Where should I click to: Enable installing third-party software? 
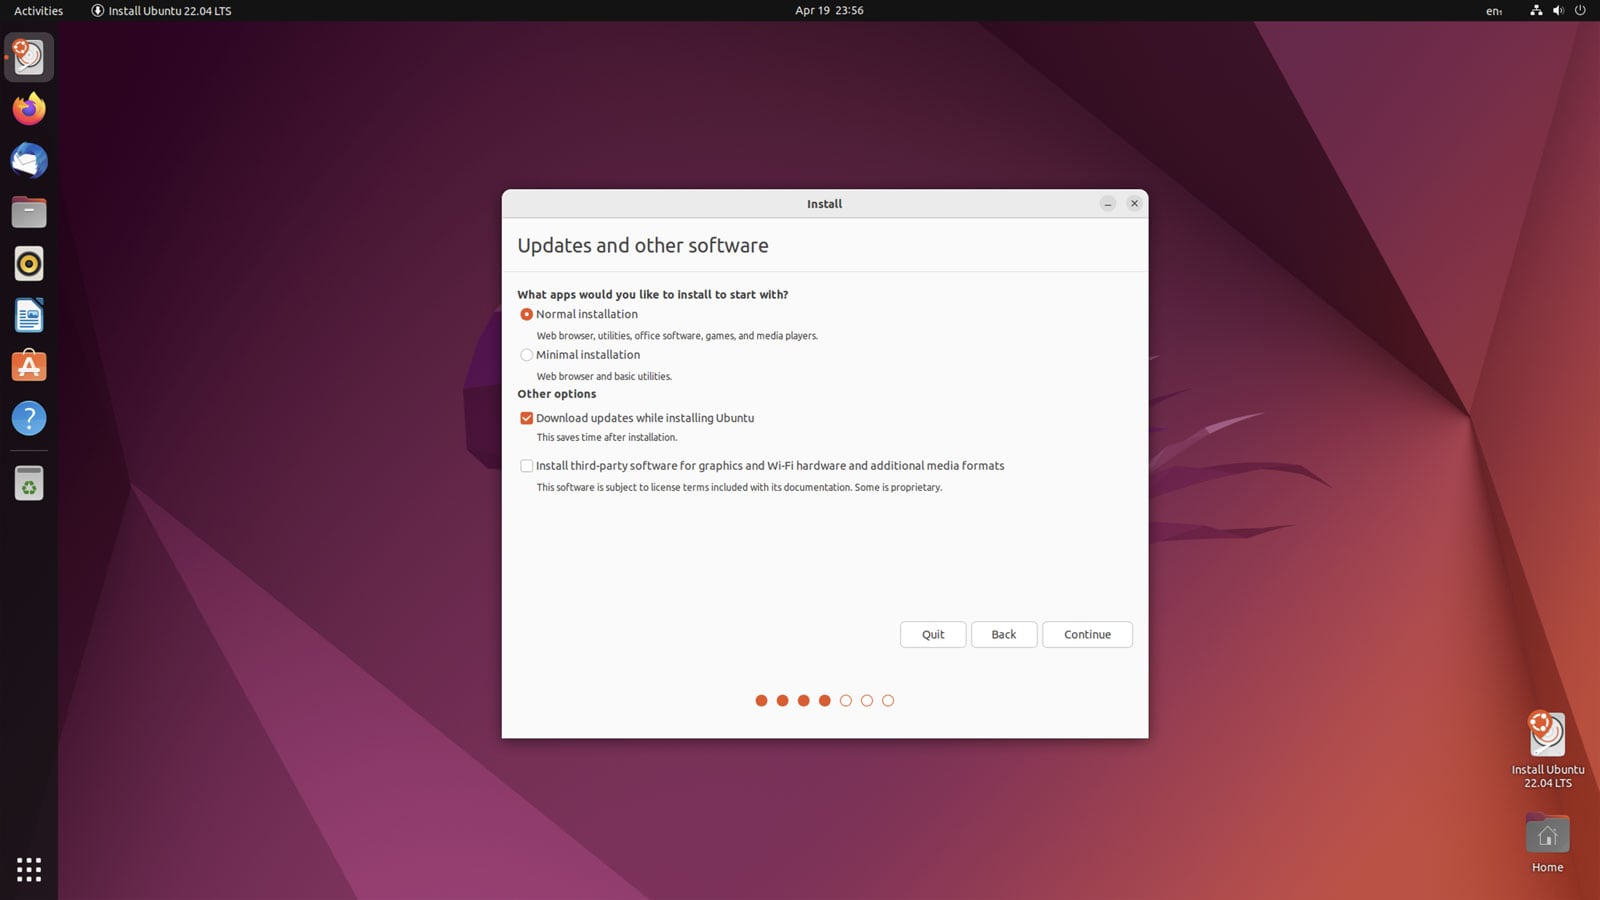pyautogui.click(x=527, y=465)
